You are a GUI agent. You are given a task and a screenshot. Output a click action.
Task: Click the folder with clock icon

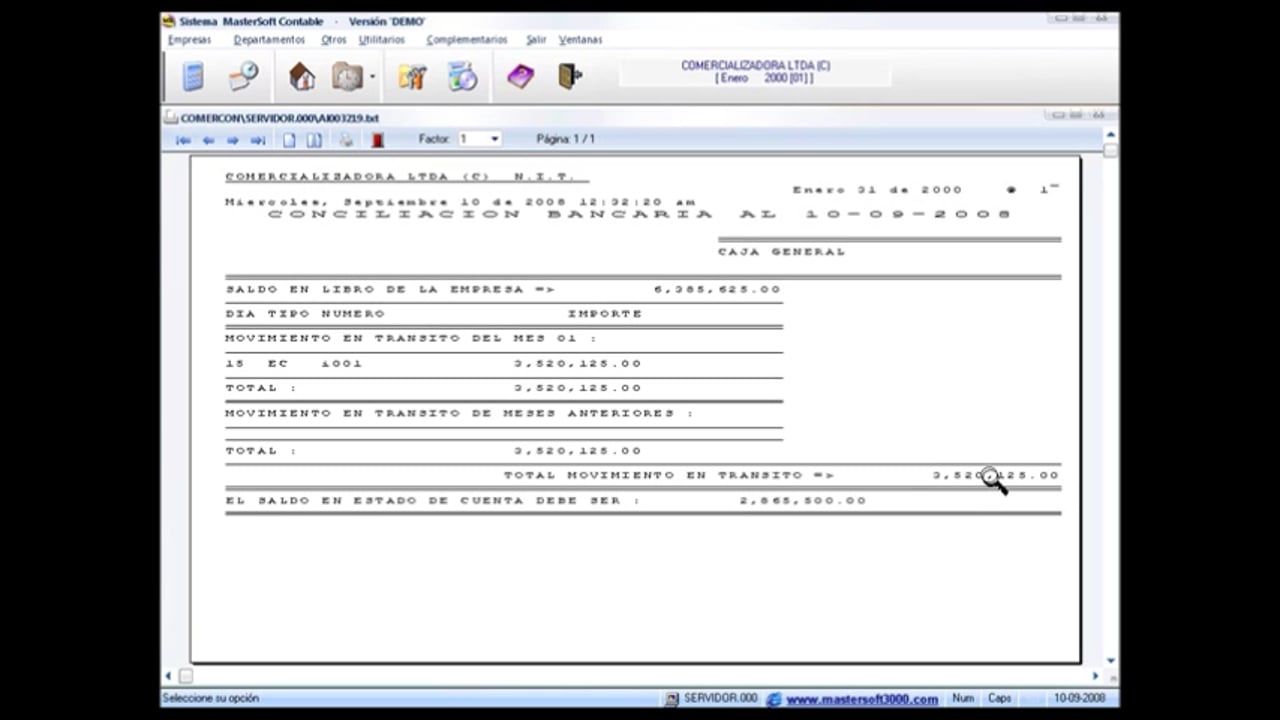(347, 77)
